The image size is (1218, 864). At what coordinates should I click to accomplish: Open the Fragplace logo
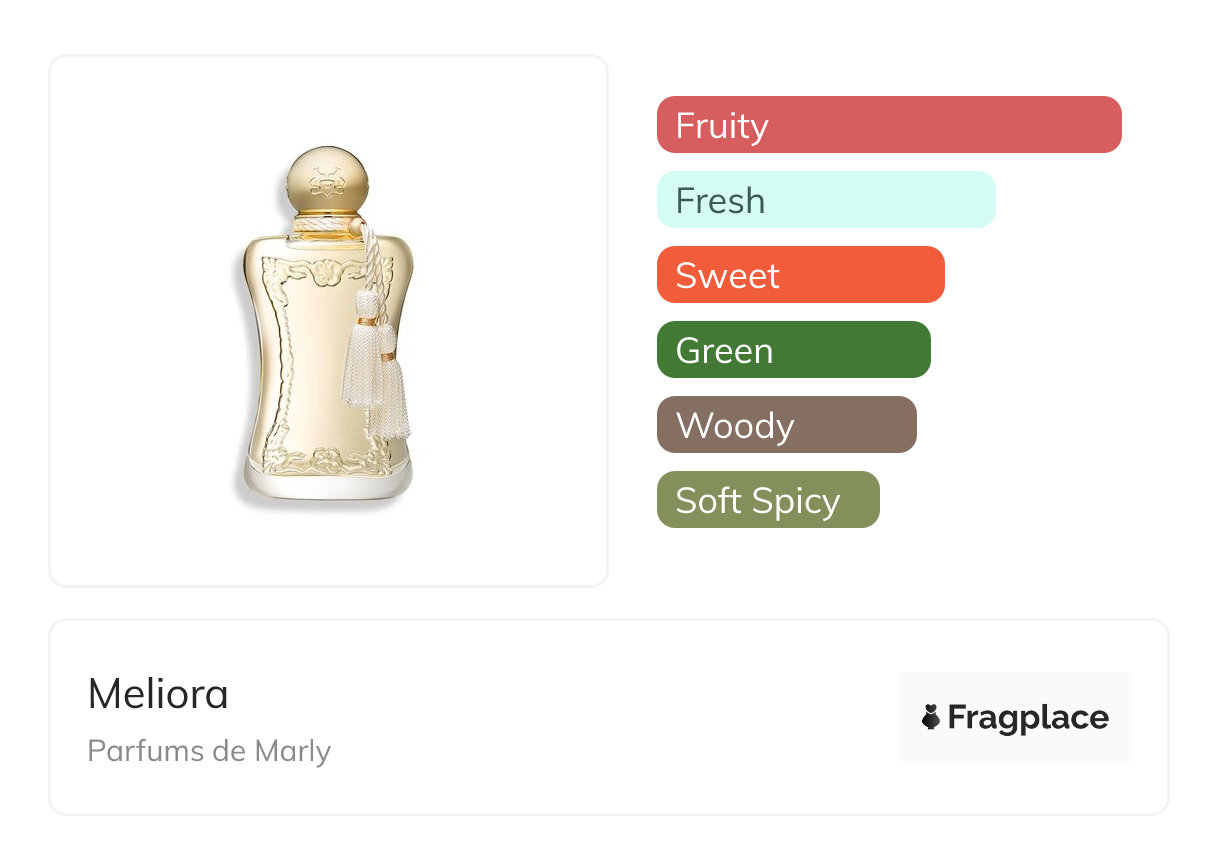(x=1015, y=717)
